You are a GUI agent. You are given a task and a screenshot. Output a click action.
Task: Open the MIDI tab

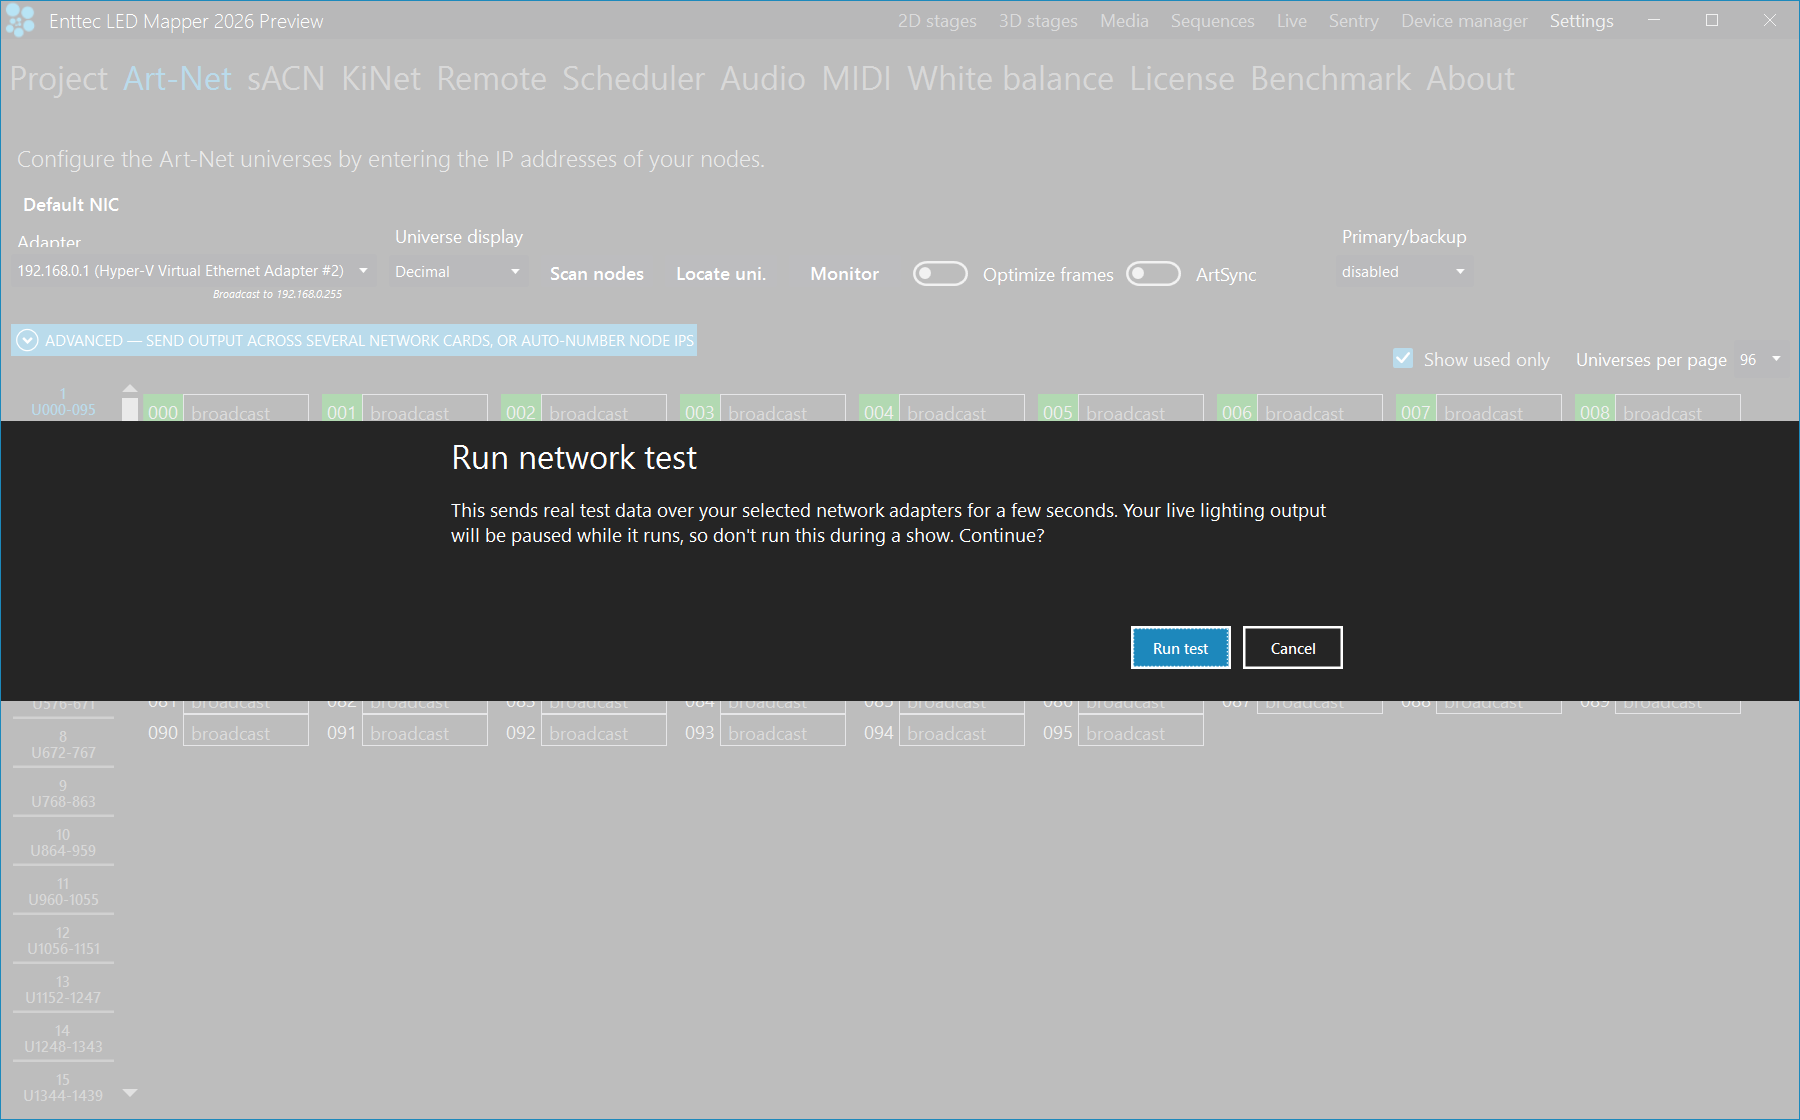[856, 79]
